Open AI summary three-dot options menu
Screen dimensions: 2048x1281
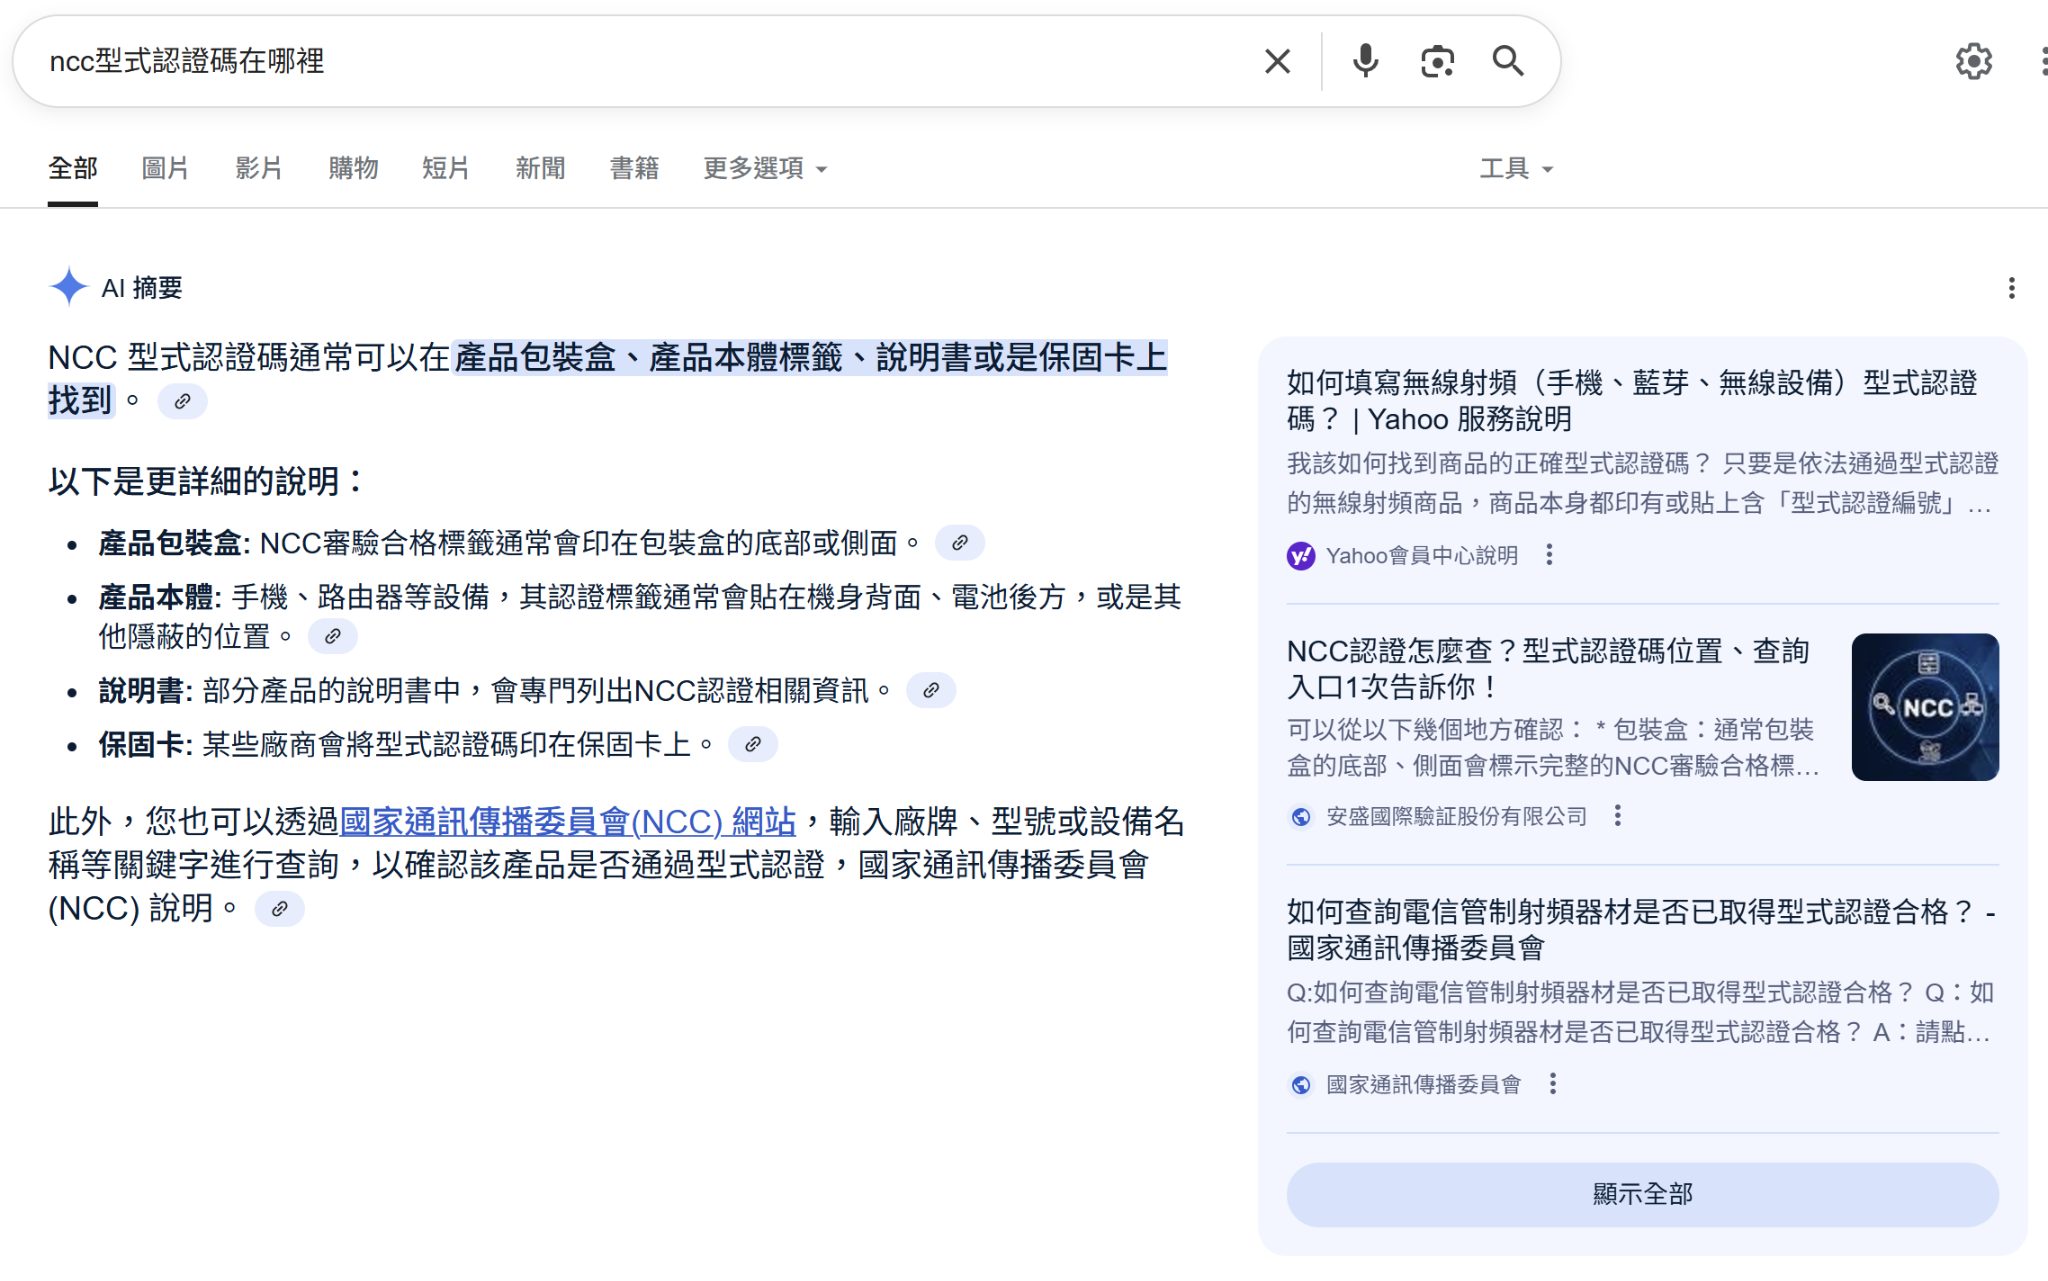(2011, 288)
